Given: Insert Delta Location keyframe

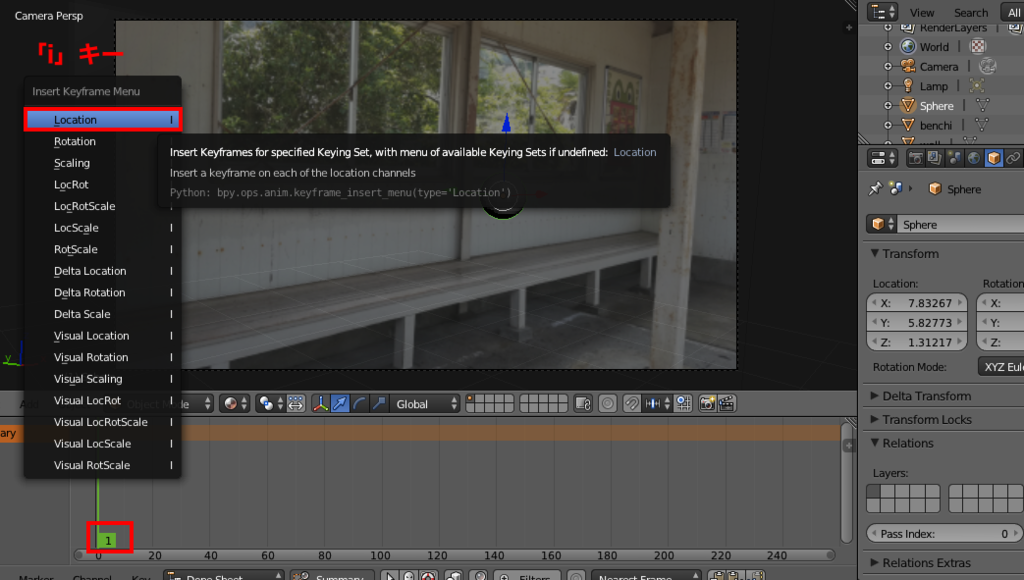Looking at the screenshot, I should tap(103, 270).
